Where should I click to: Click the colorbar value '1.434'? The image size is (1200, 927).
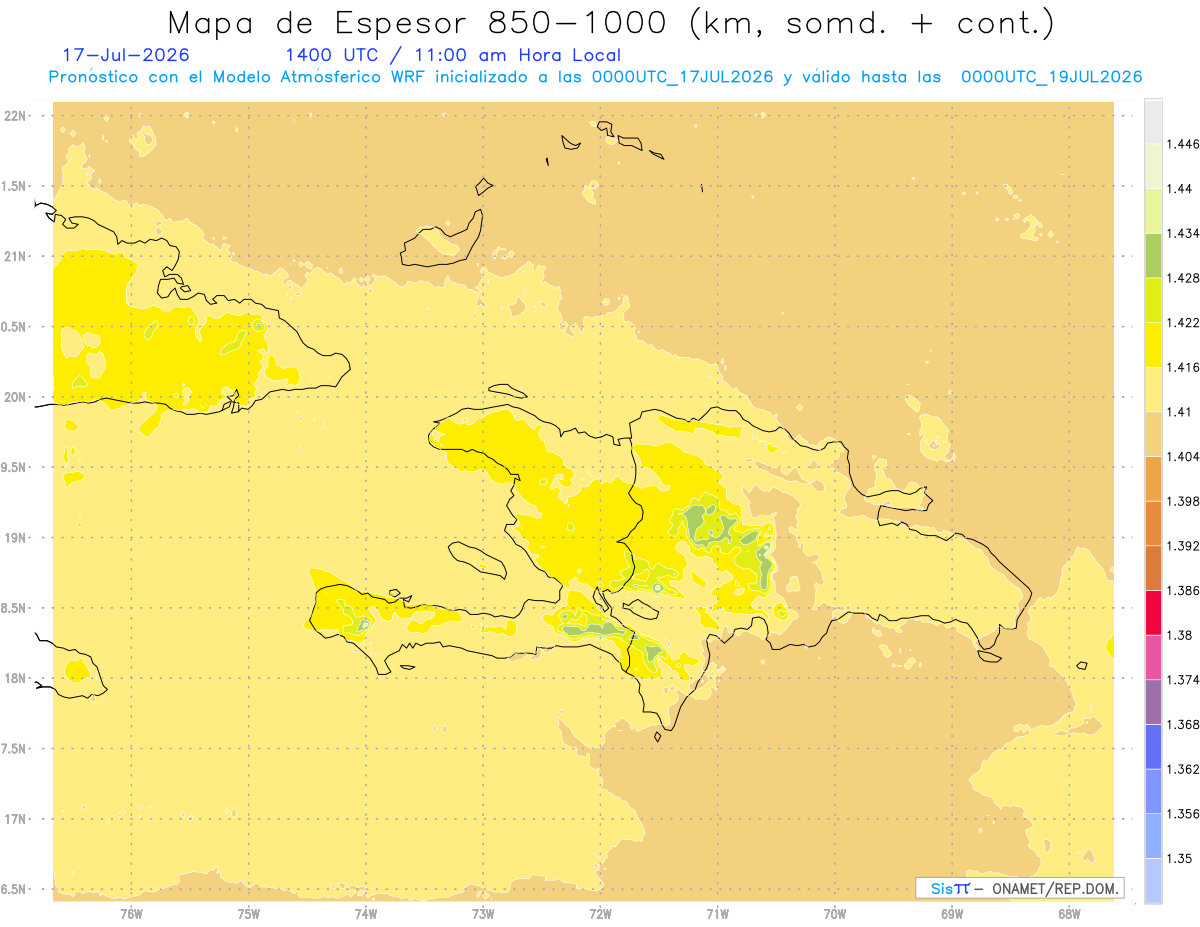[1183, 234]
